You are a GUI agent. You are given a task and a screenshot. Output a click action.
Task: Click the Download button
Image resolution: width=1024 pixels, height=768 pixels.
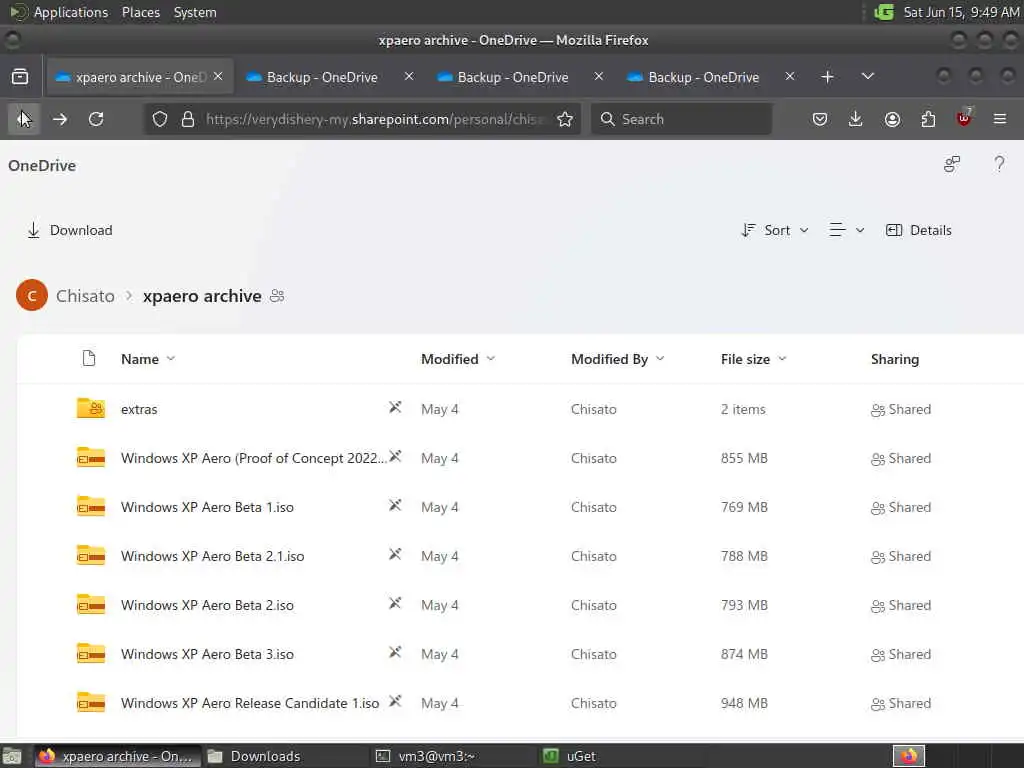69,230
